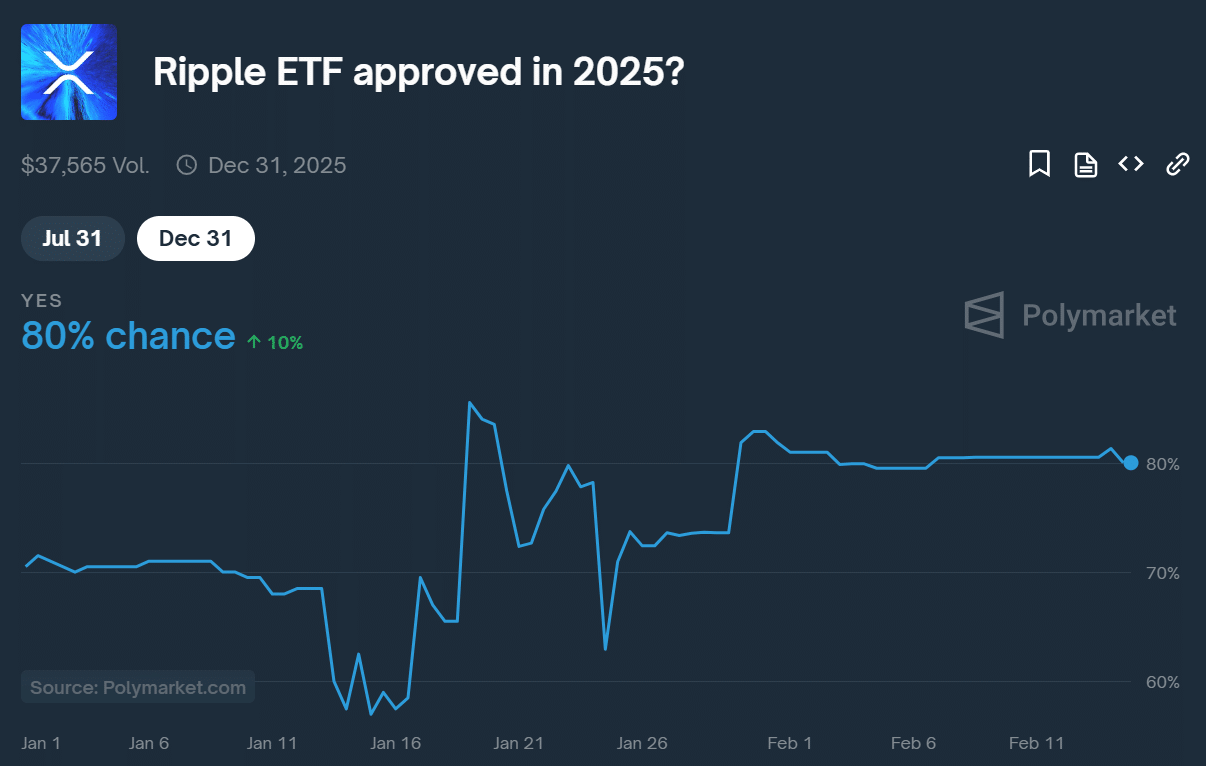Click the Polymarket logo emblem
This screenshot has height=766, width=1206.
click(x=983, y=316)
